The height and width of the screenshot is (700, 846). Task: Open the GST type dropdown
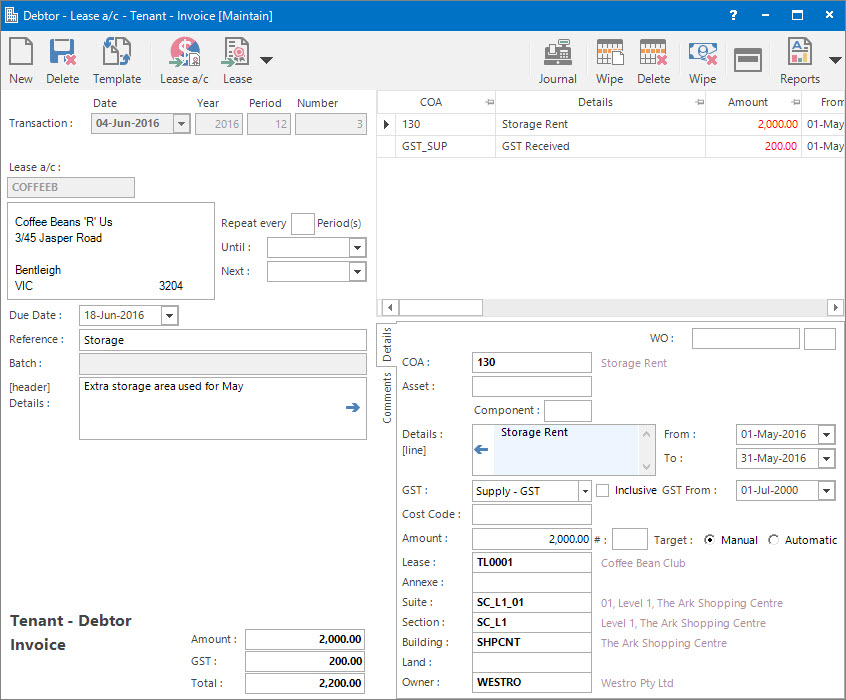(585, 491)
